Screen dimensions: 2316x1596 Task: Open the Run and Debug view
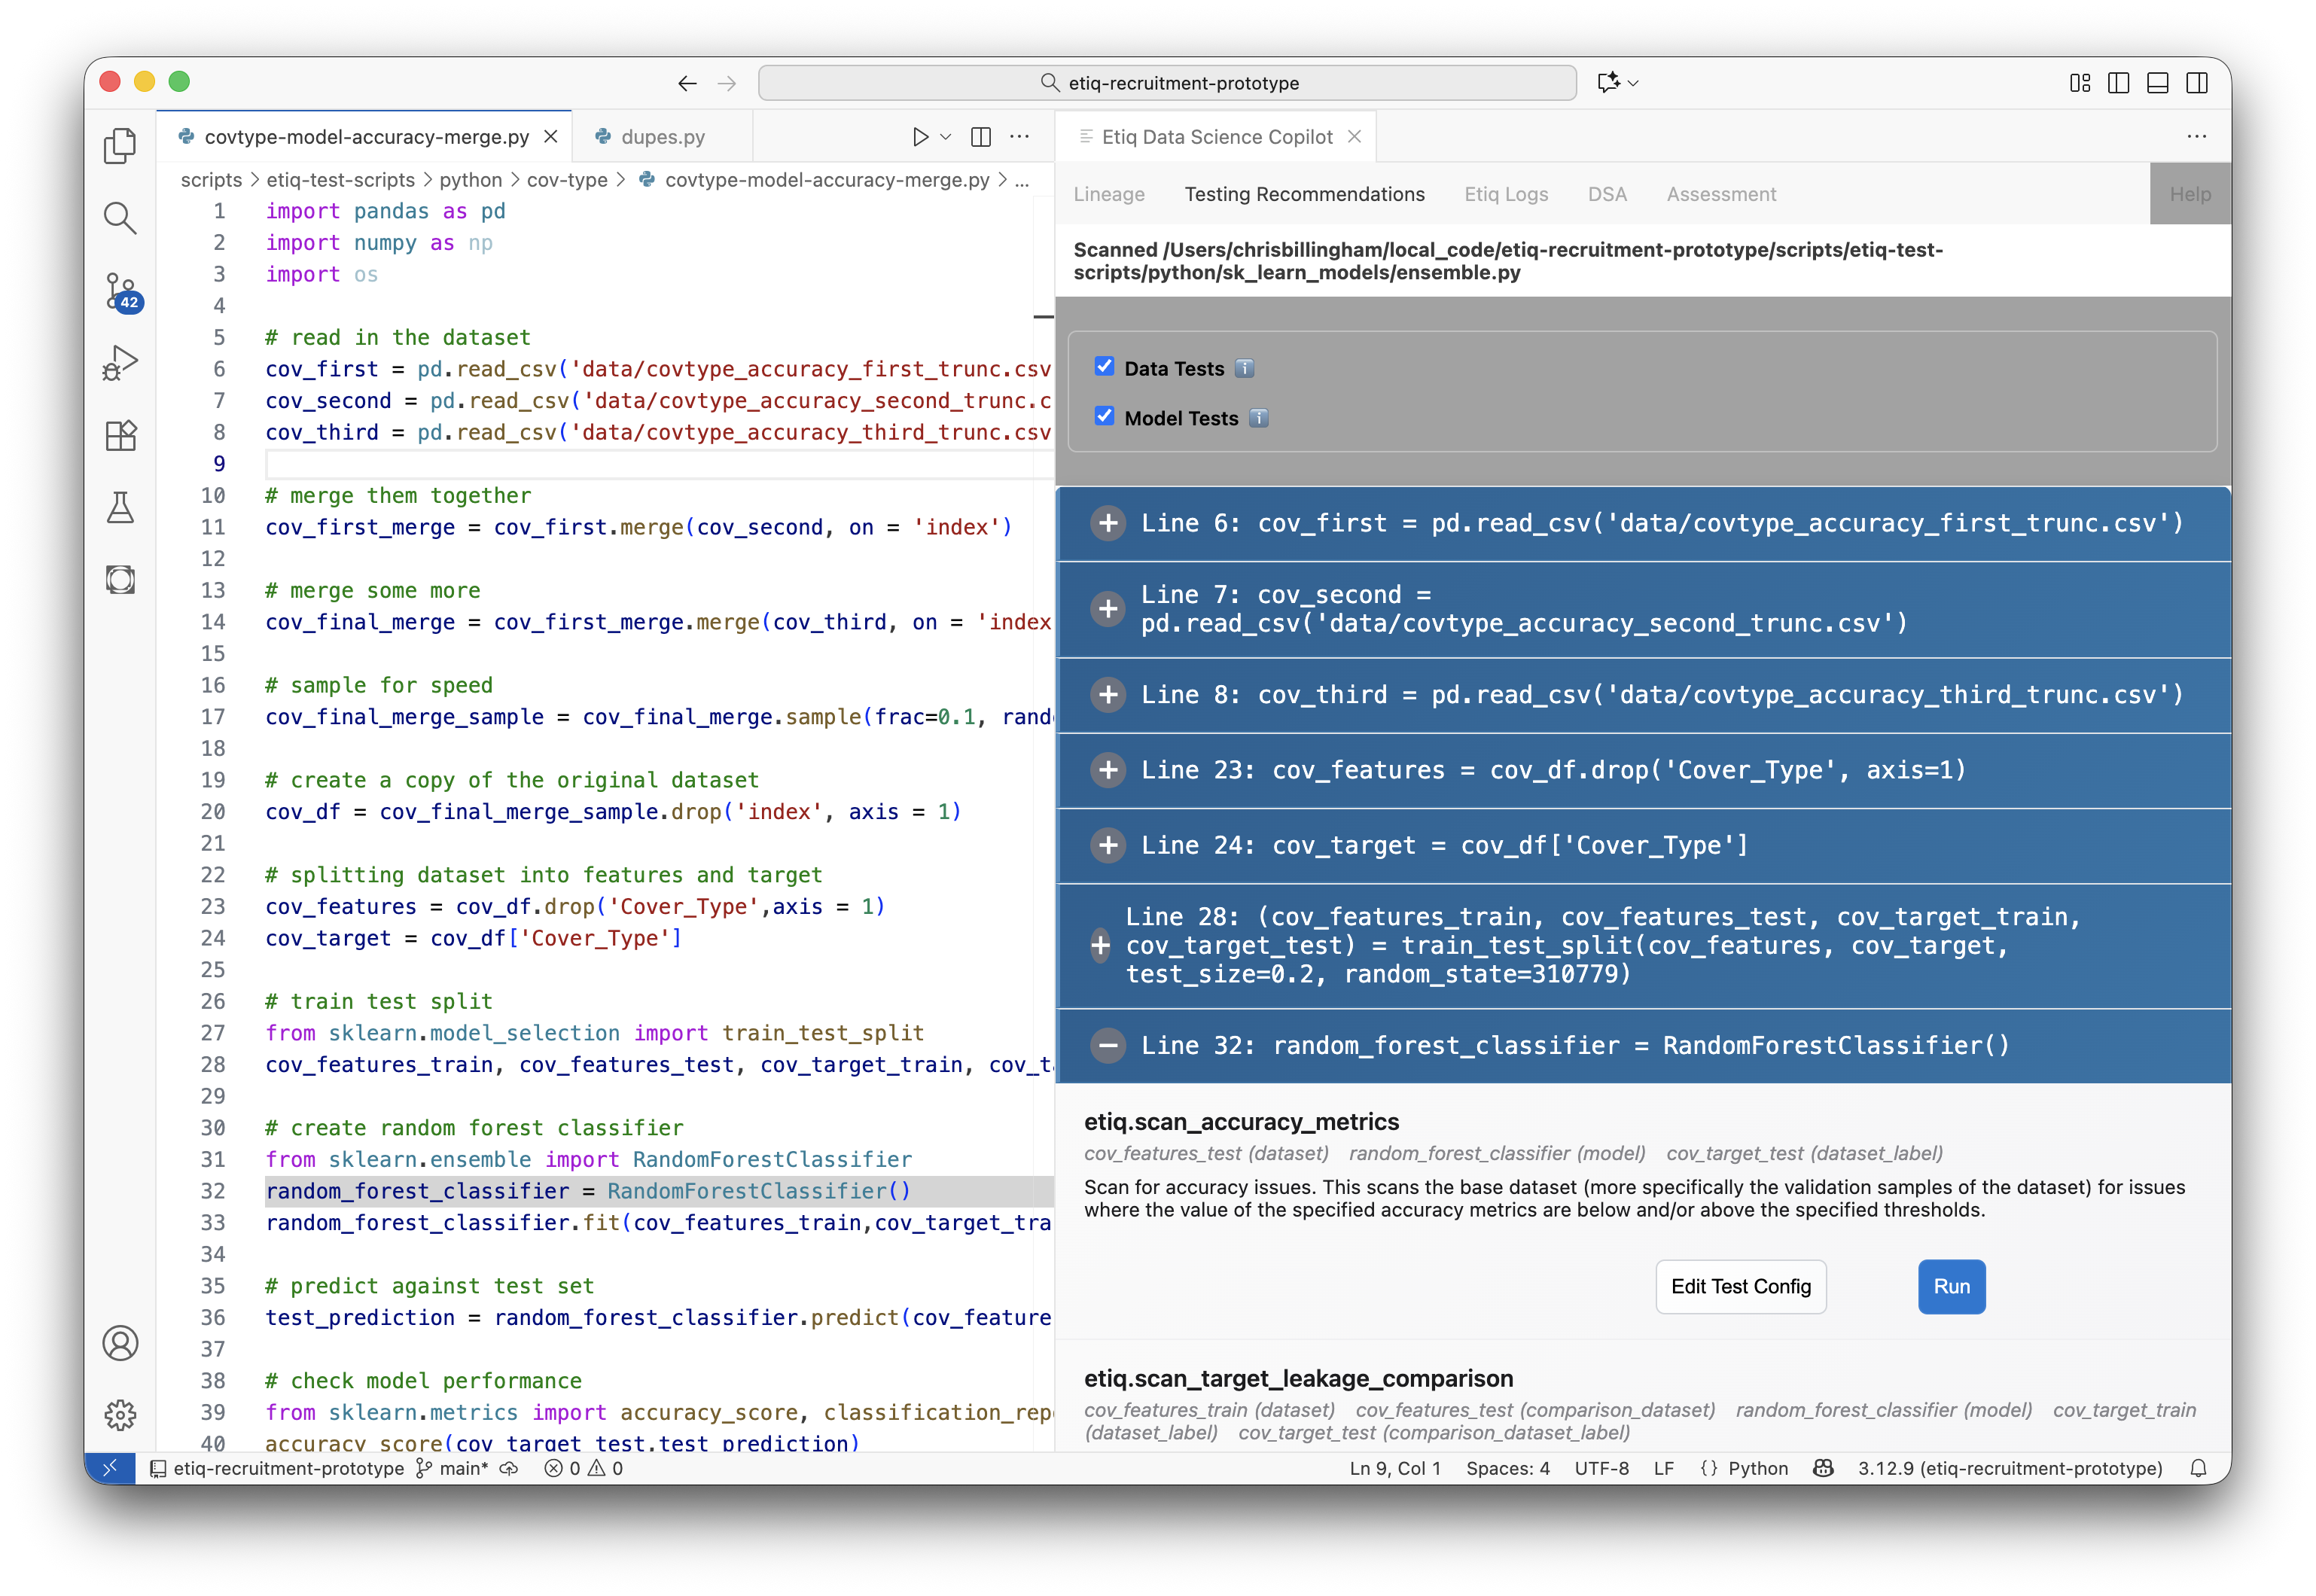pos(121,363)
